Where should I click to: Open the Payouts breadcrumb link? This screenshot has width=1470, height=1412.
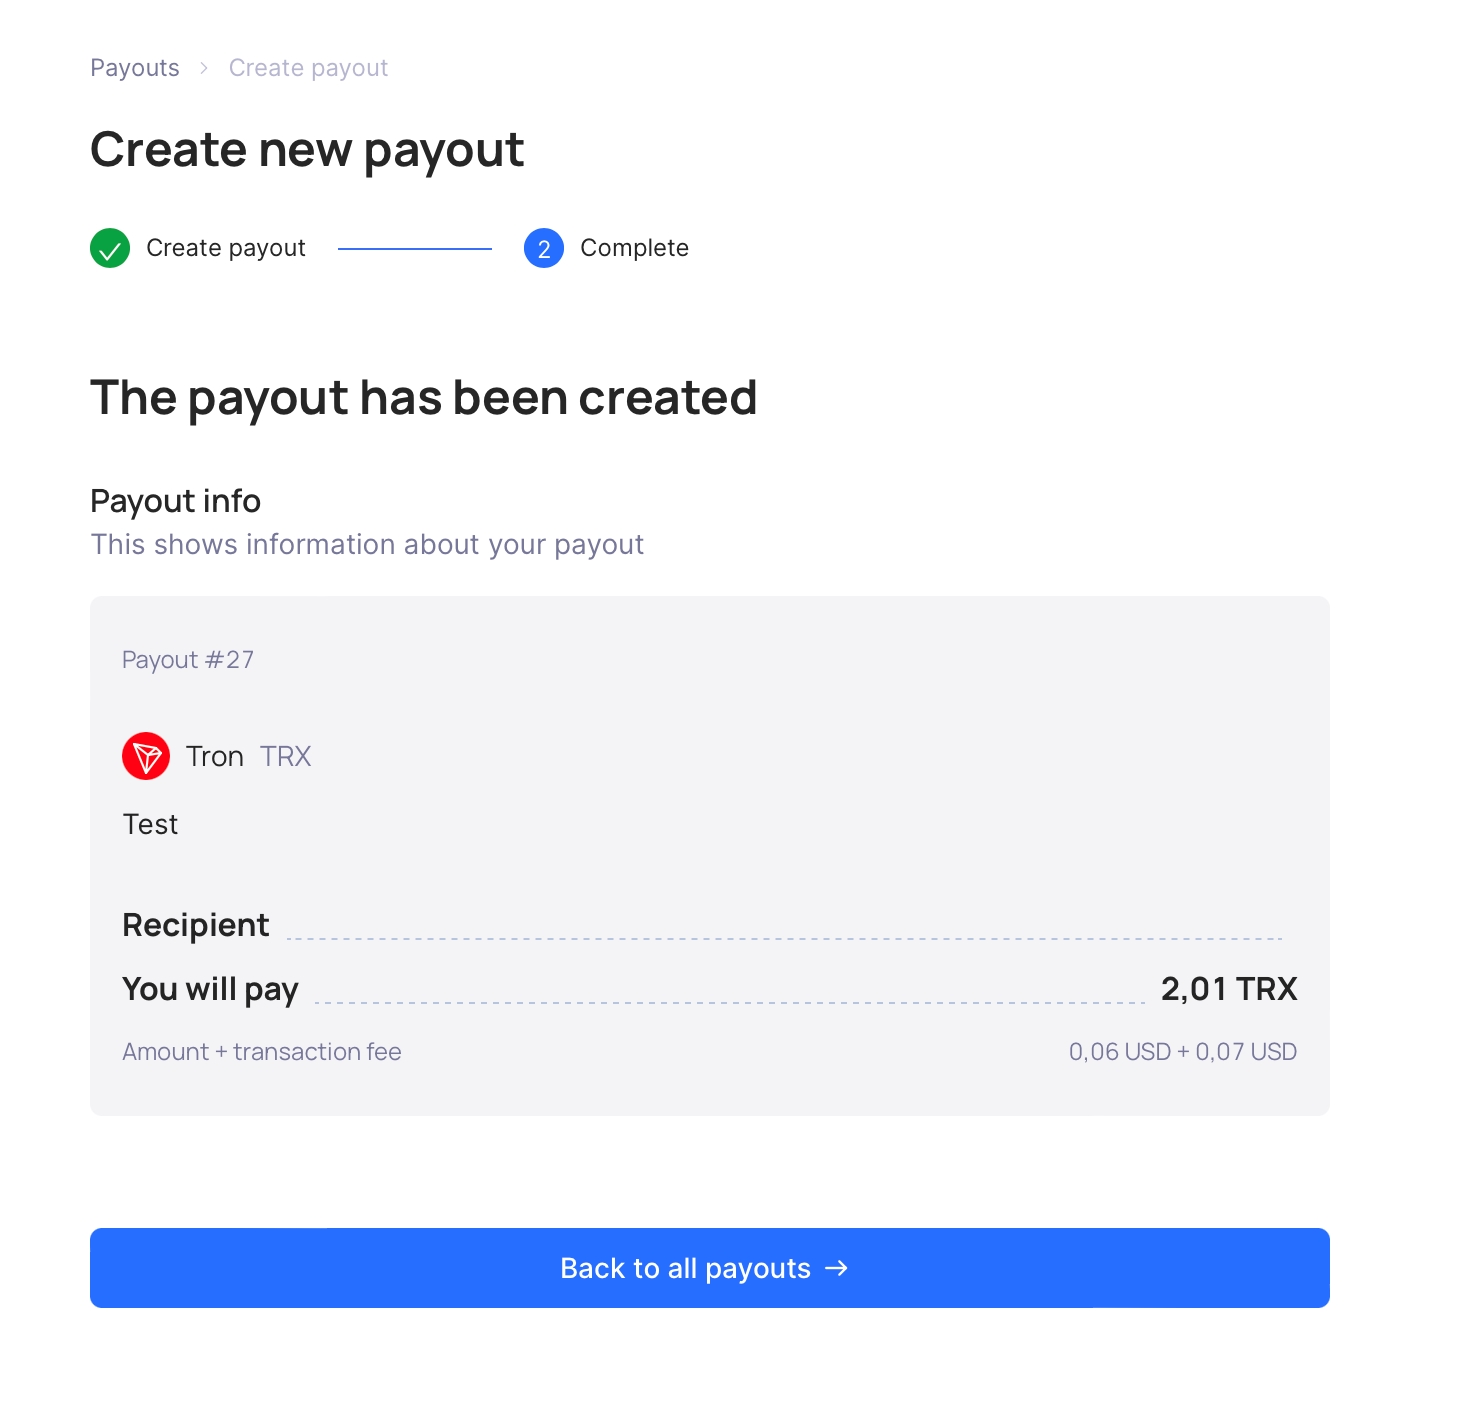(x=135, y=68)
